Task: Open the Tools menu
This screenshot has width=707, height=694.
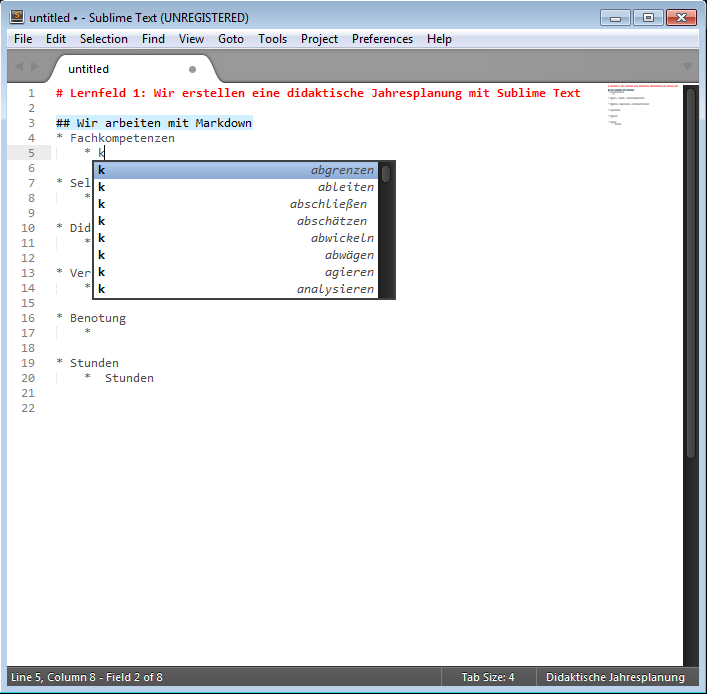Action: [272, 39]
